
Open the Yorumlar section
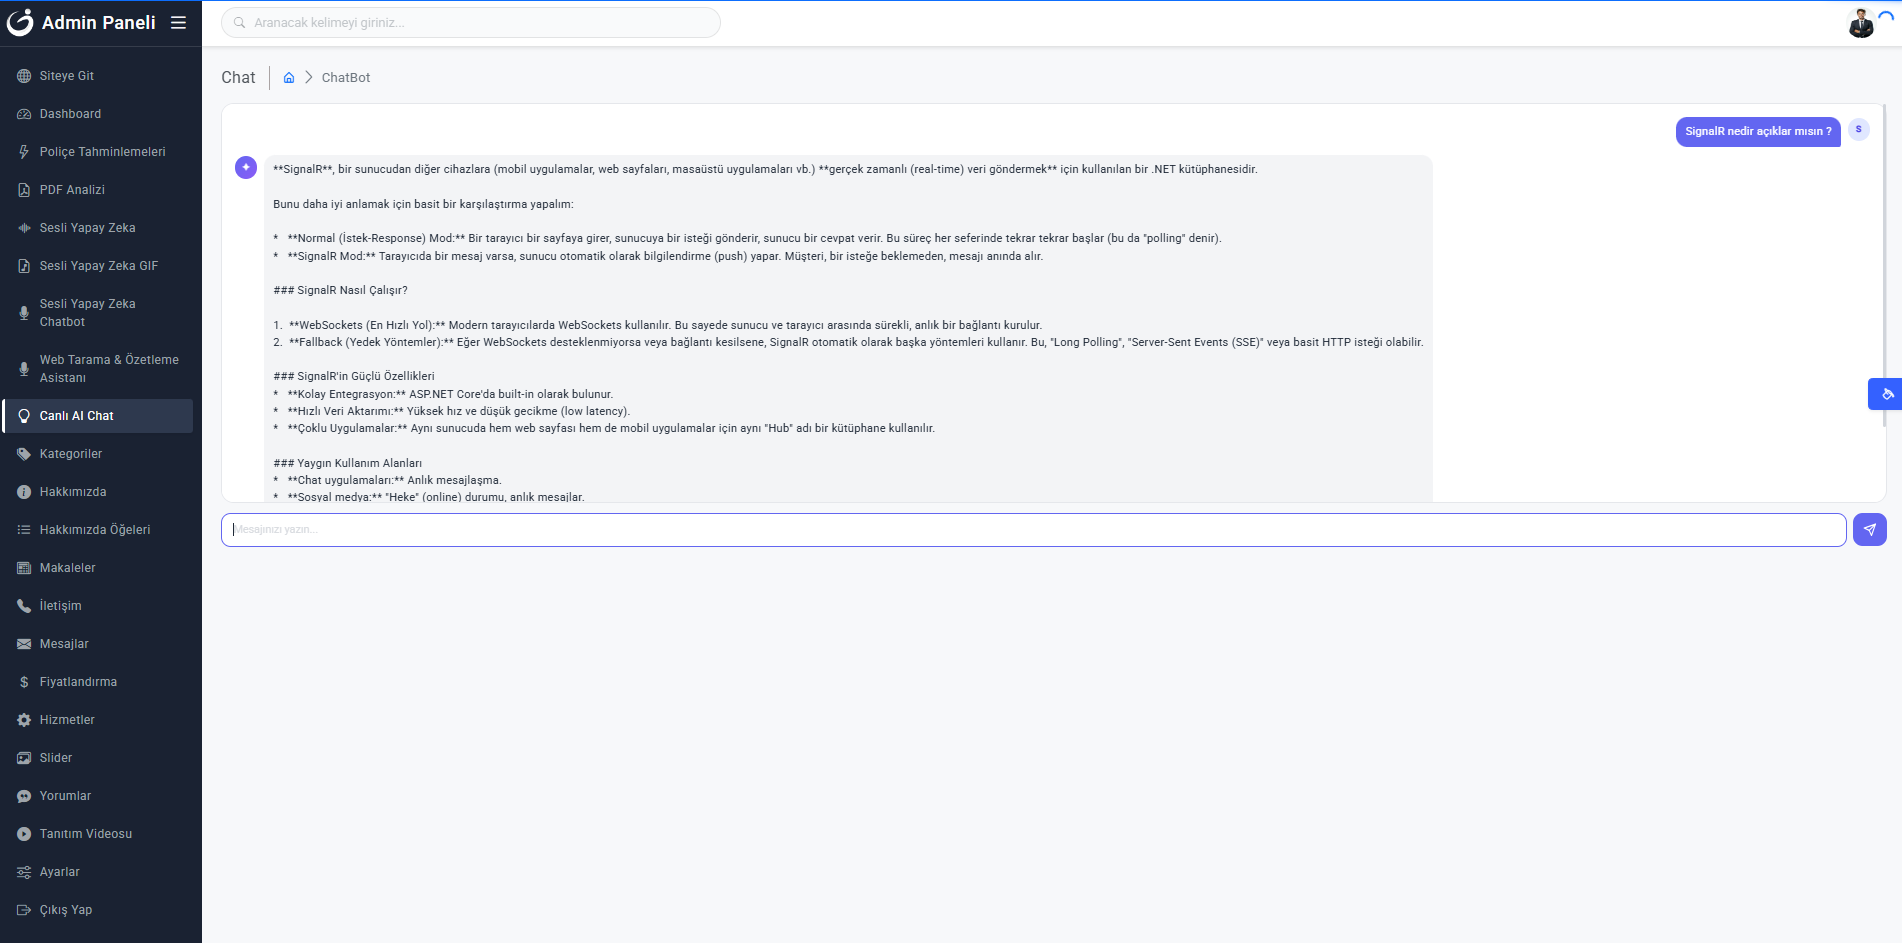click(x=98, y=796)
